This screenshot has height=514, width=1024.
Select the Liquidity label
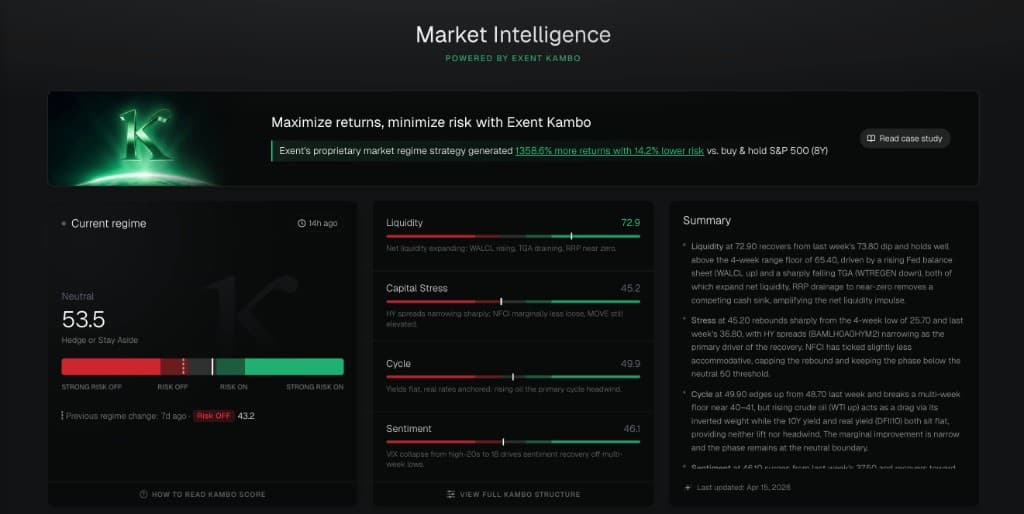404,223
